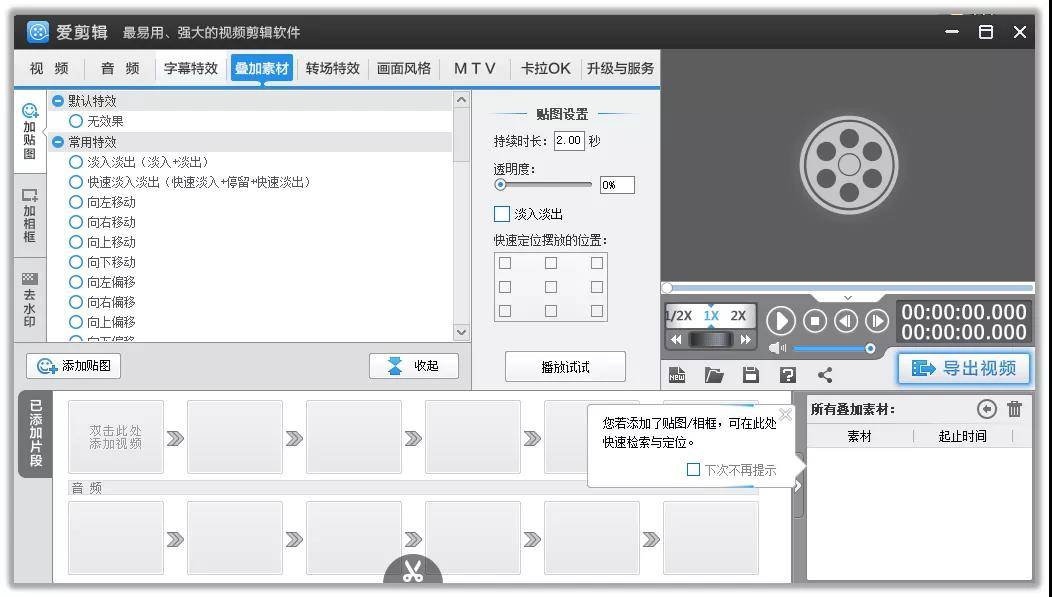Open an existing project folder icon

[x=714, y=374]
